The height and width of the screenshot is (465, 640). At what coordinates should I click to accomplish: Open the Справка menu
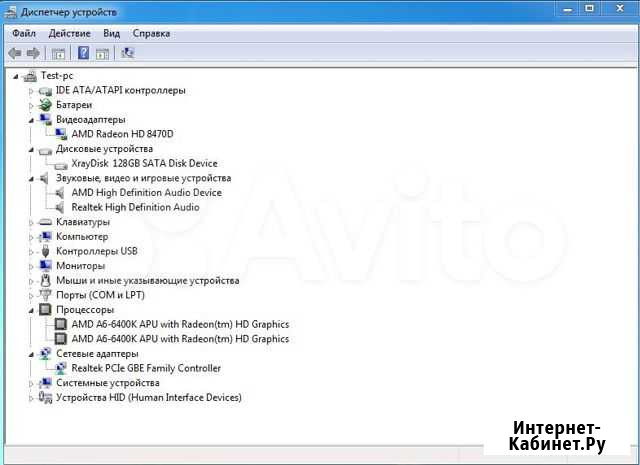click(x=151, y=33)
